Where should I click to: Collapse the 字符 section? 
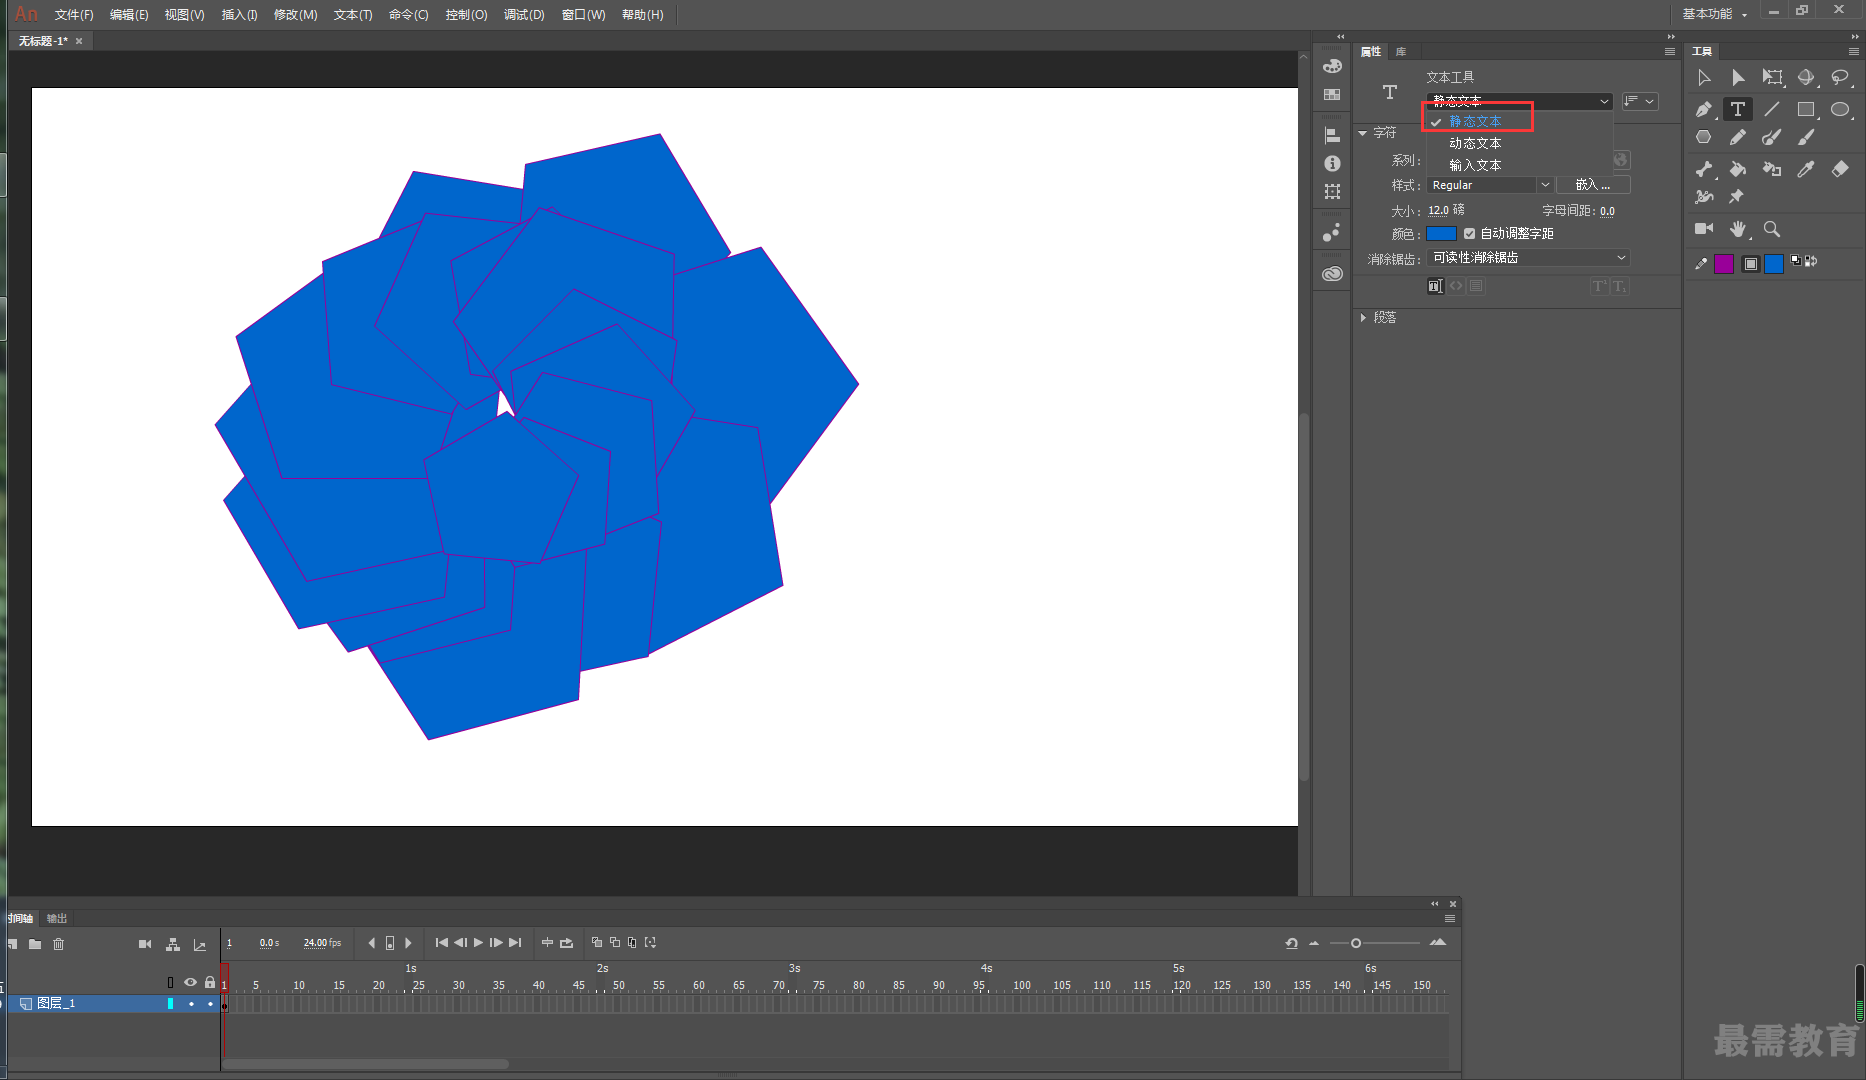[1363, 133]
